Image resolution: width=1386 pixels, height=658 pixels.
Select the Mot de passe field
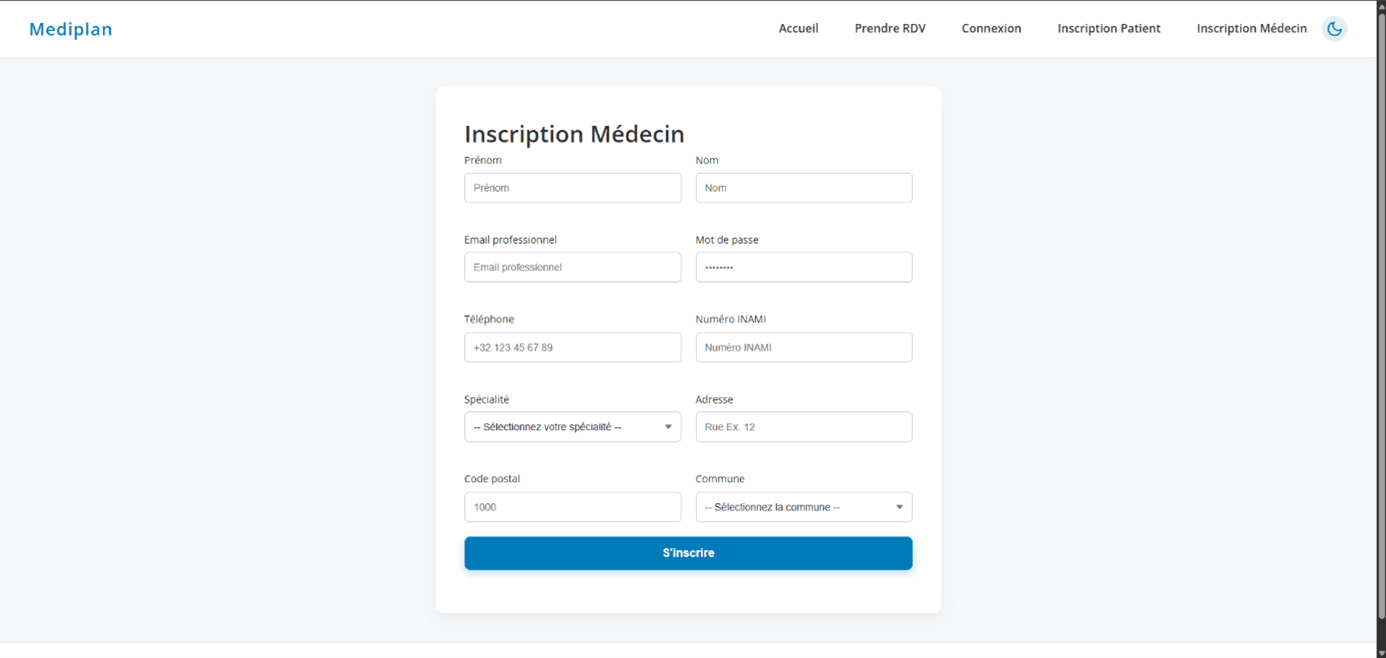(x=803, y=267)
